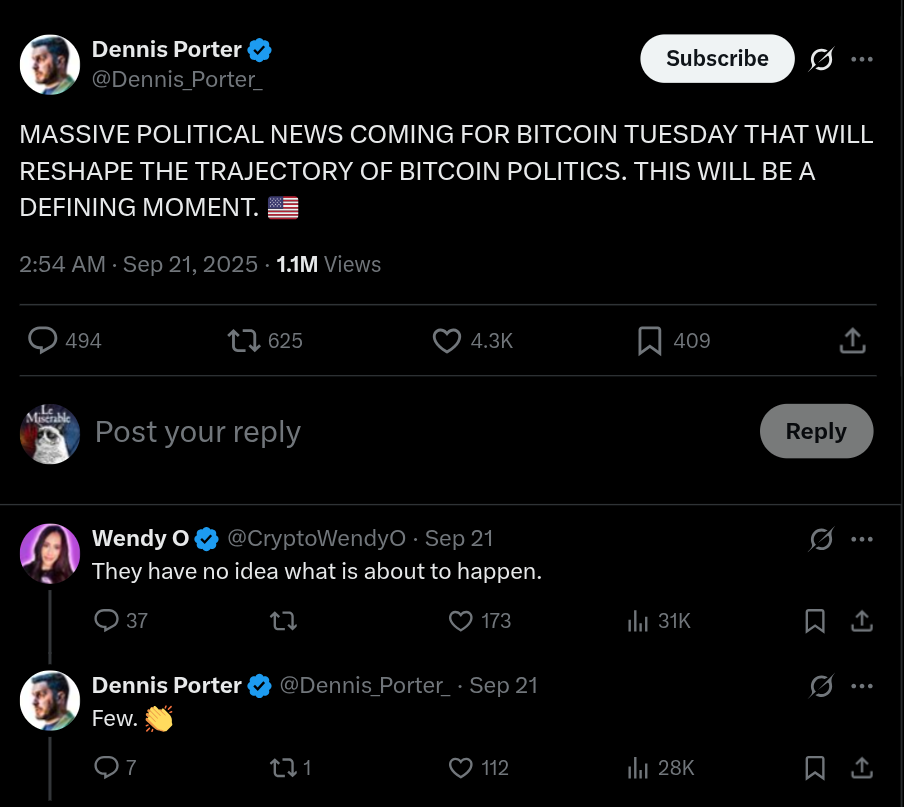Share the main Dennis Porter post
This screenshot has height=807, width=904.
click(852, 341)
